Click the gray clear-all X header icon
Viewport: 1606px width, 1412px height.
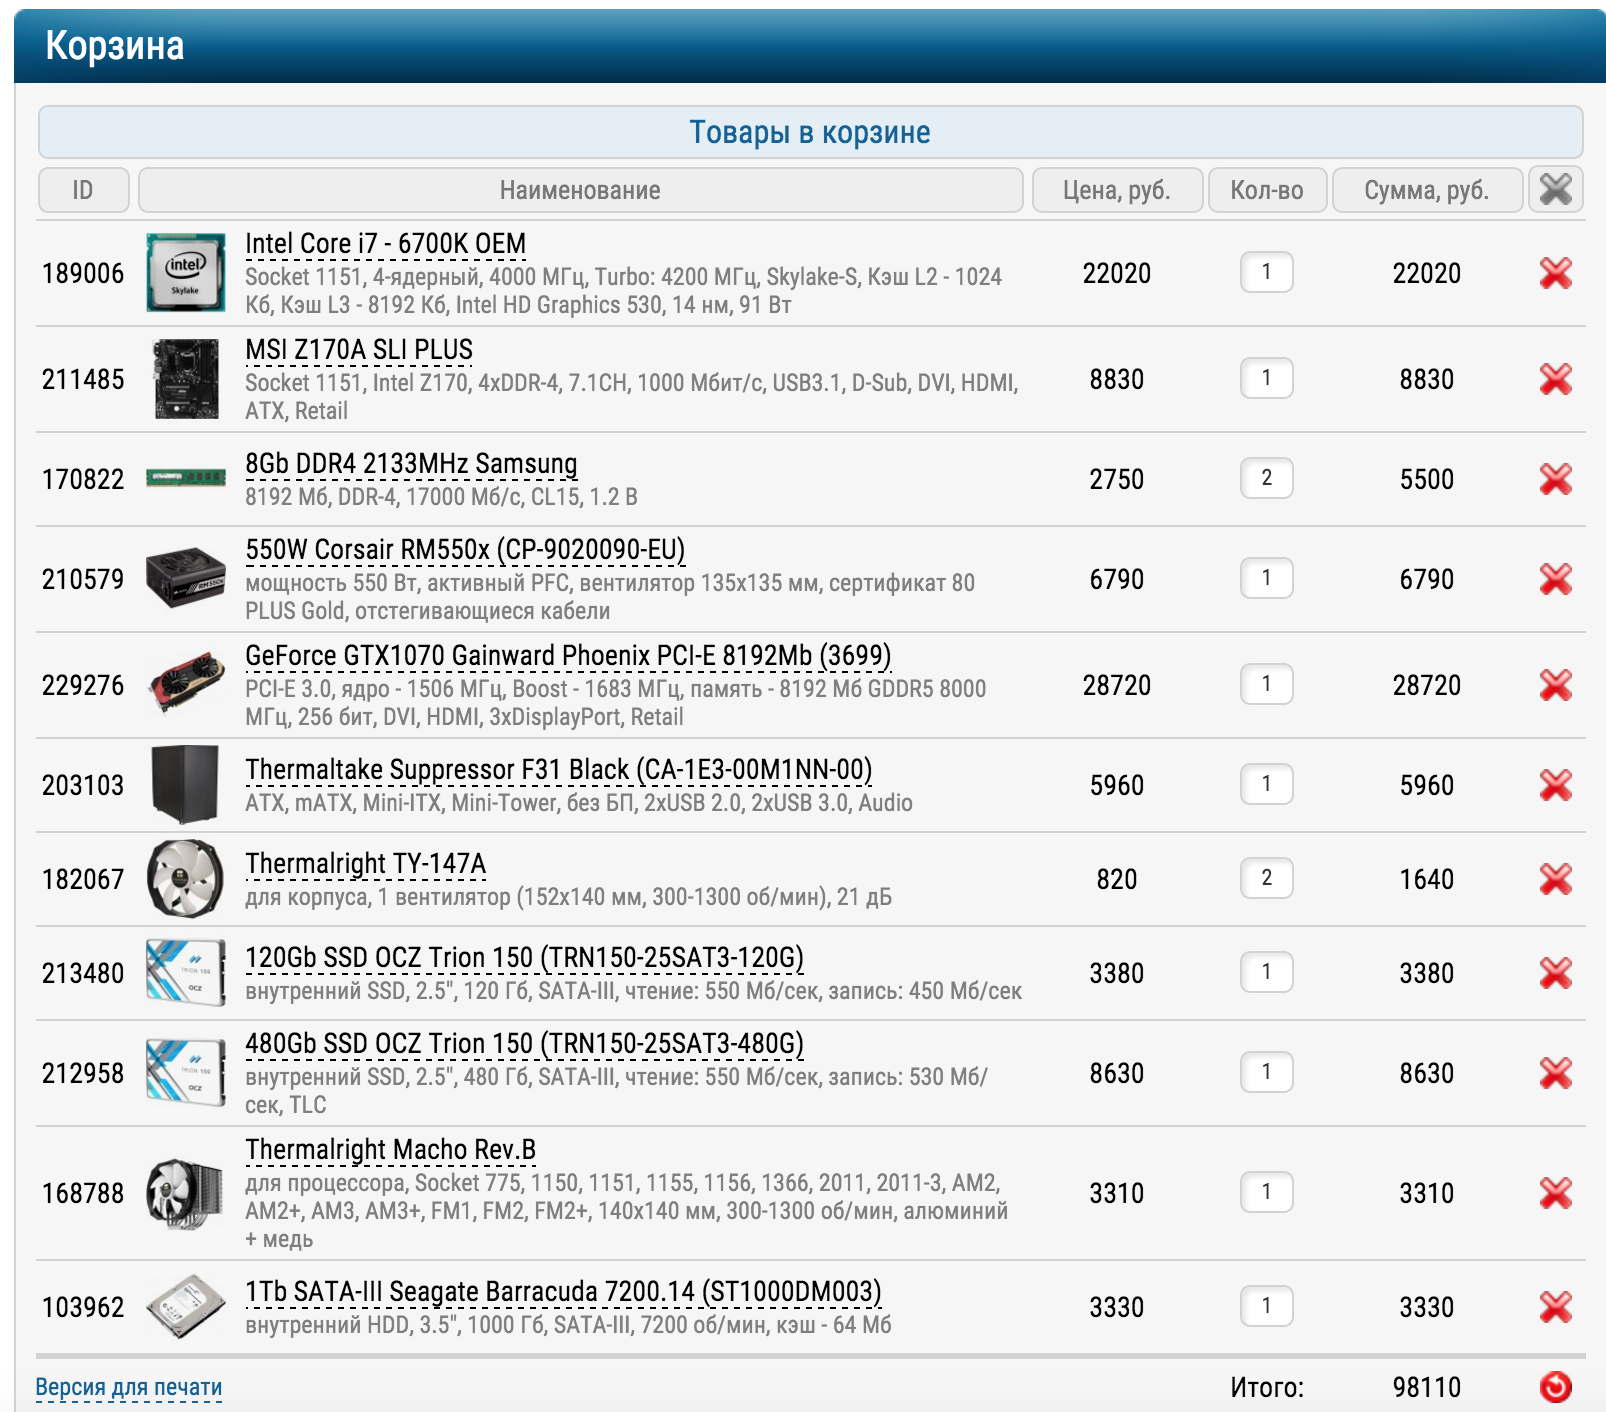pos(1555,189)
